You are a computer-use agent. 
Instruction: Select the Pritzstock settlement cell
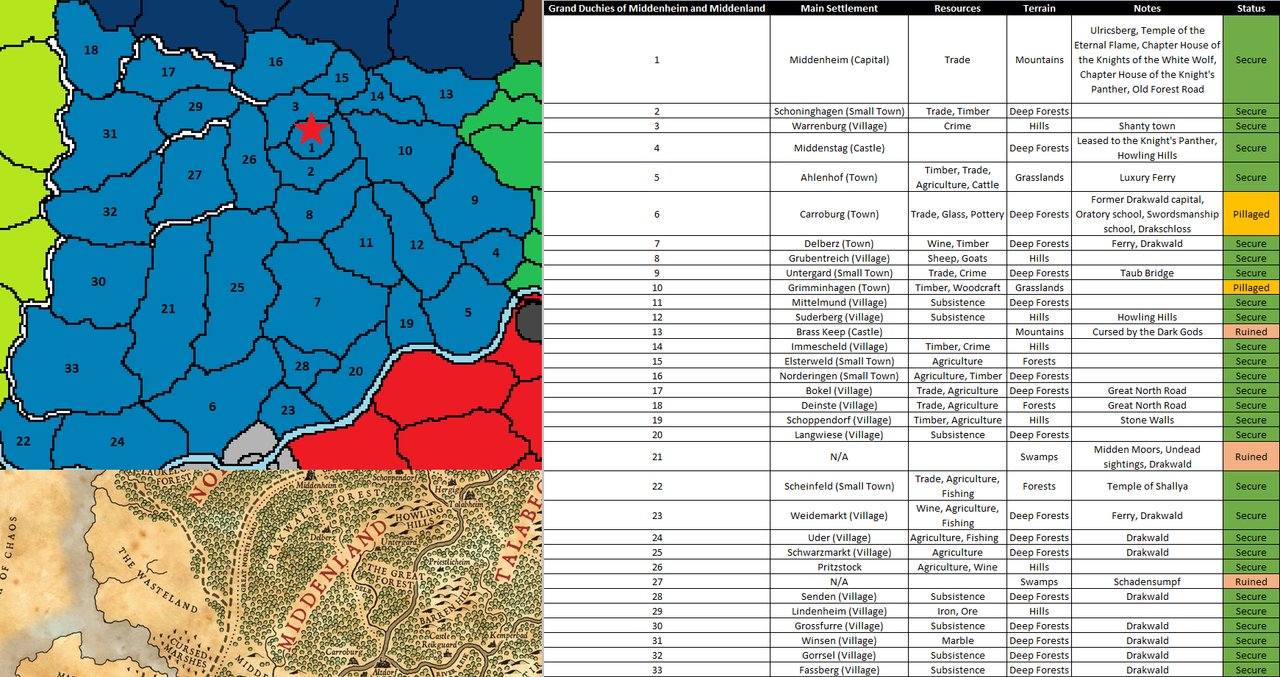(x=839, y=567)
